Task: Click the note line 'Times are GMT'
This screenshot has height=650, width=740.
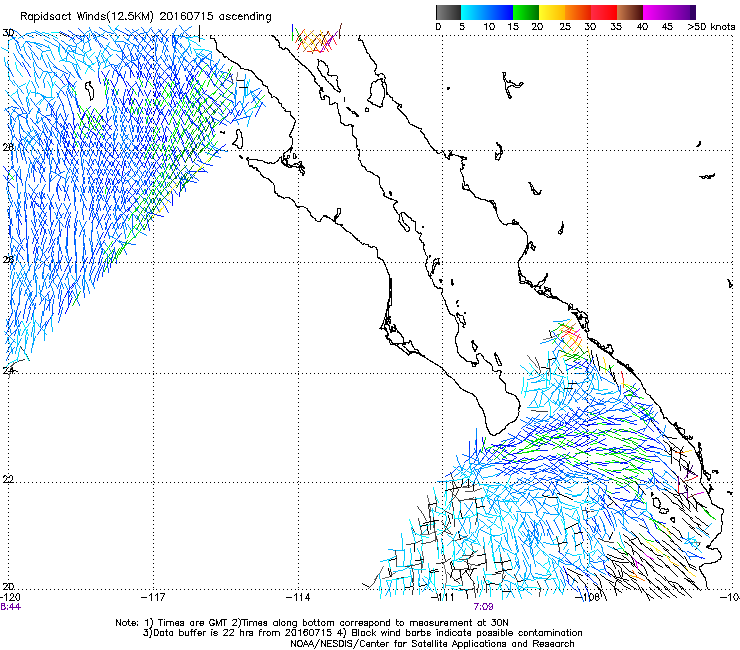Action: (x=193, y=623)
